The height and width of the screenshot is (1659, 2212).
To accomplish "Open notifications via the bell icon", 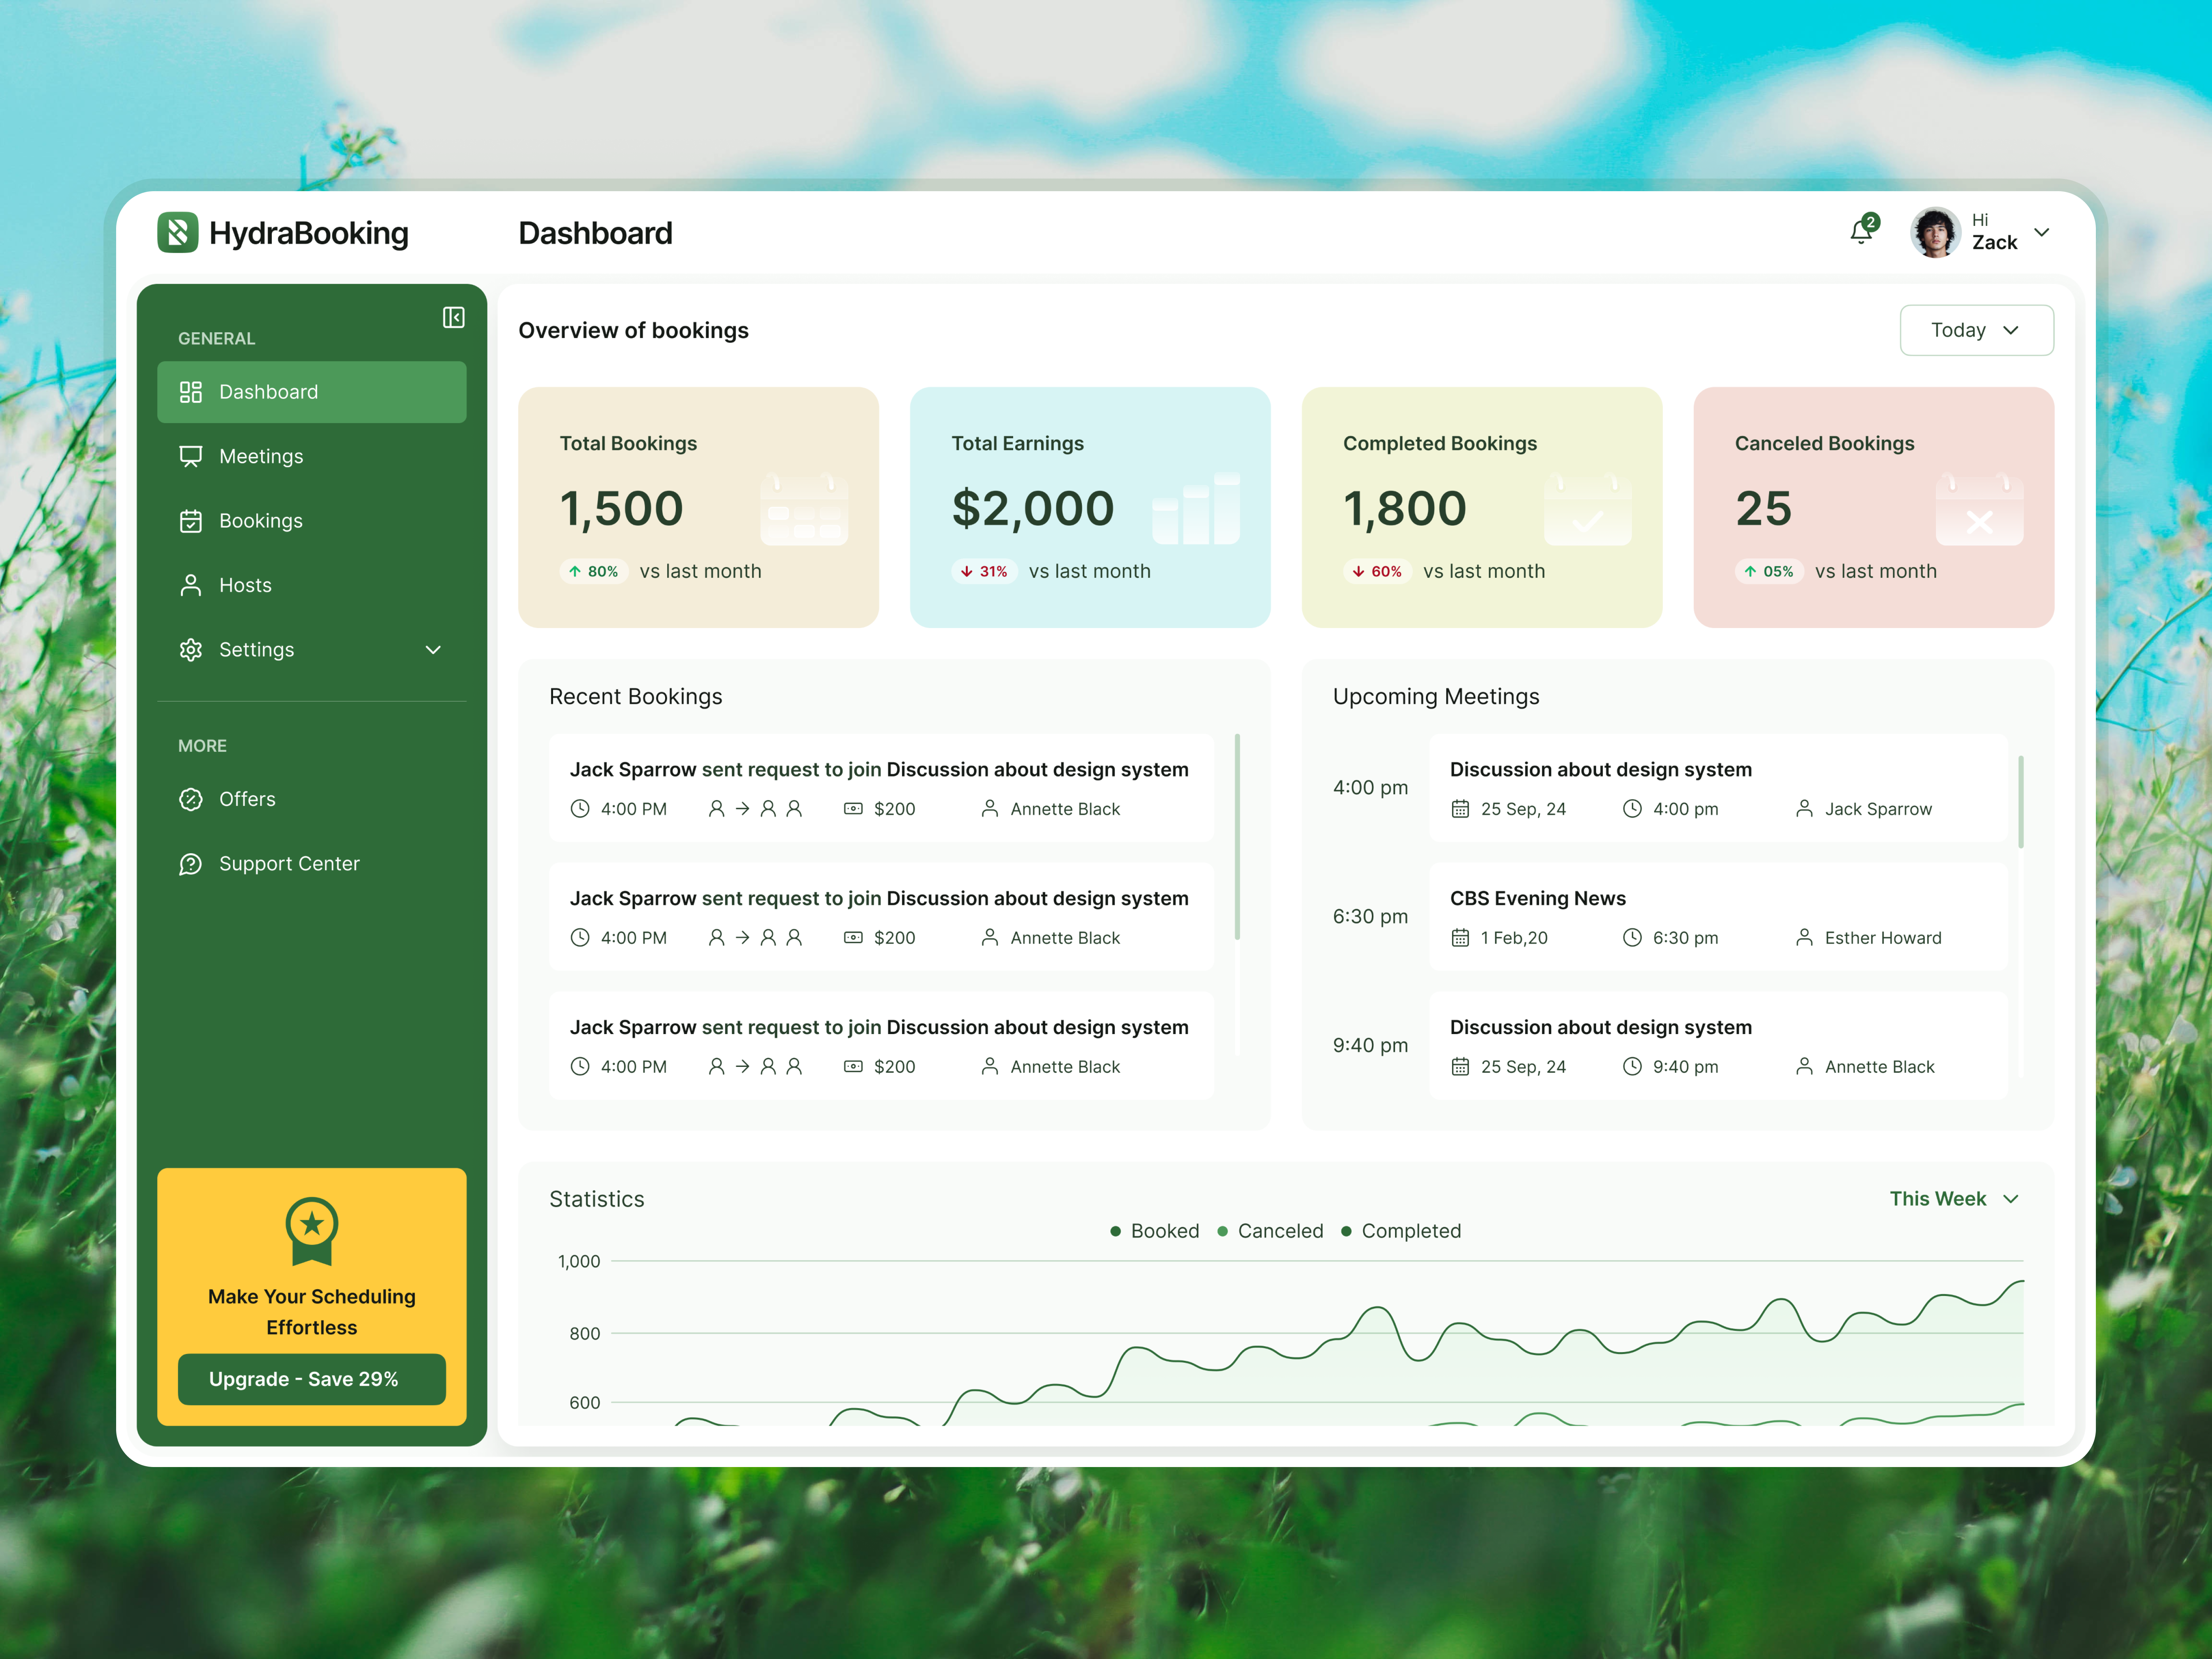I will click(1861, 231).
